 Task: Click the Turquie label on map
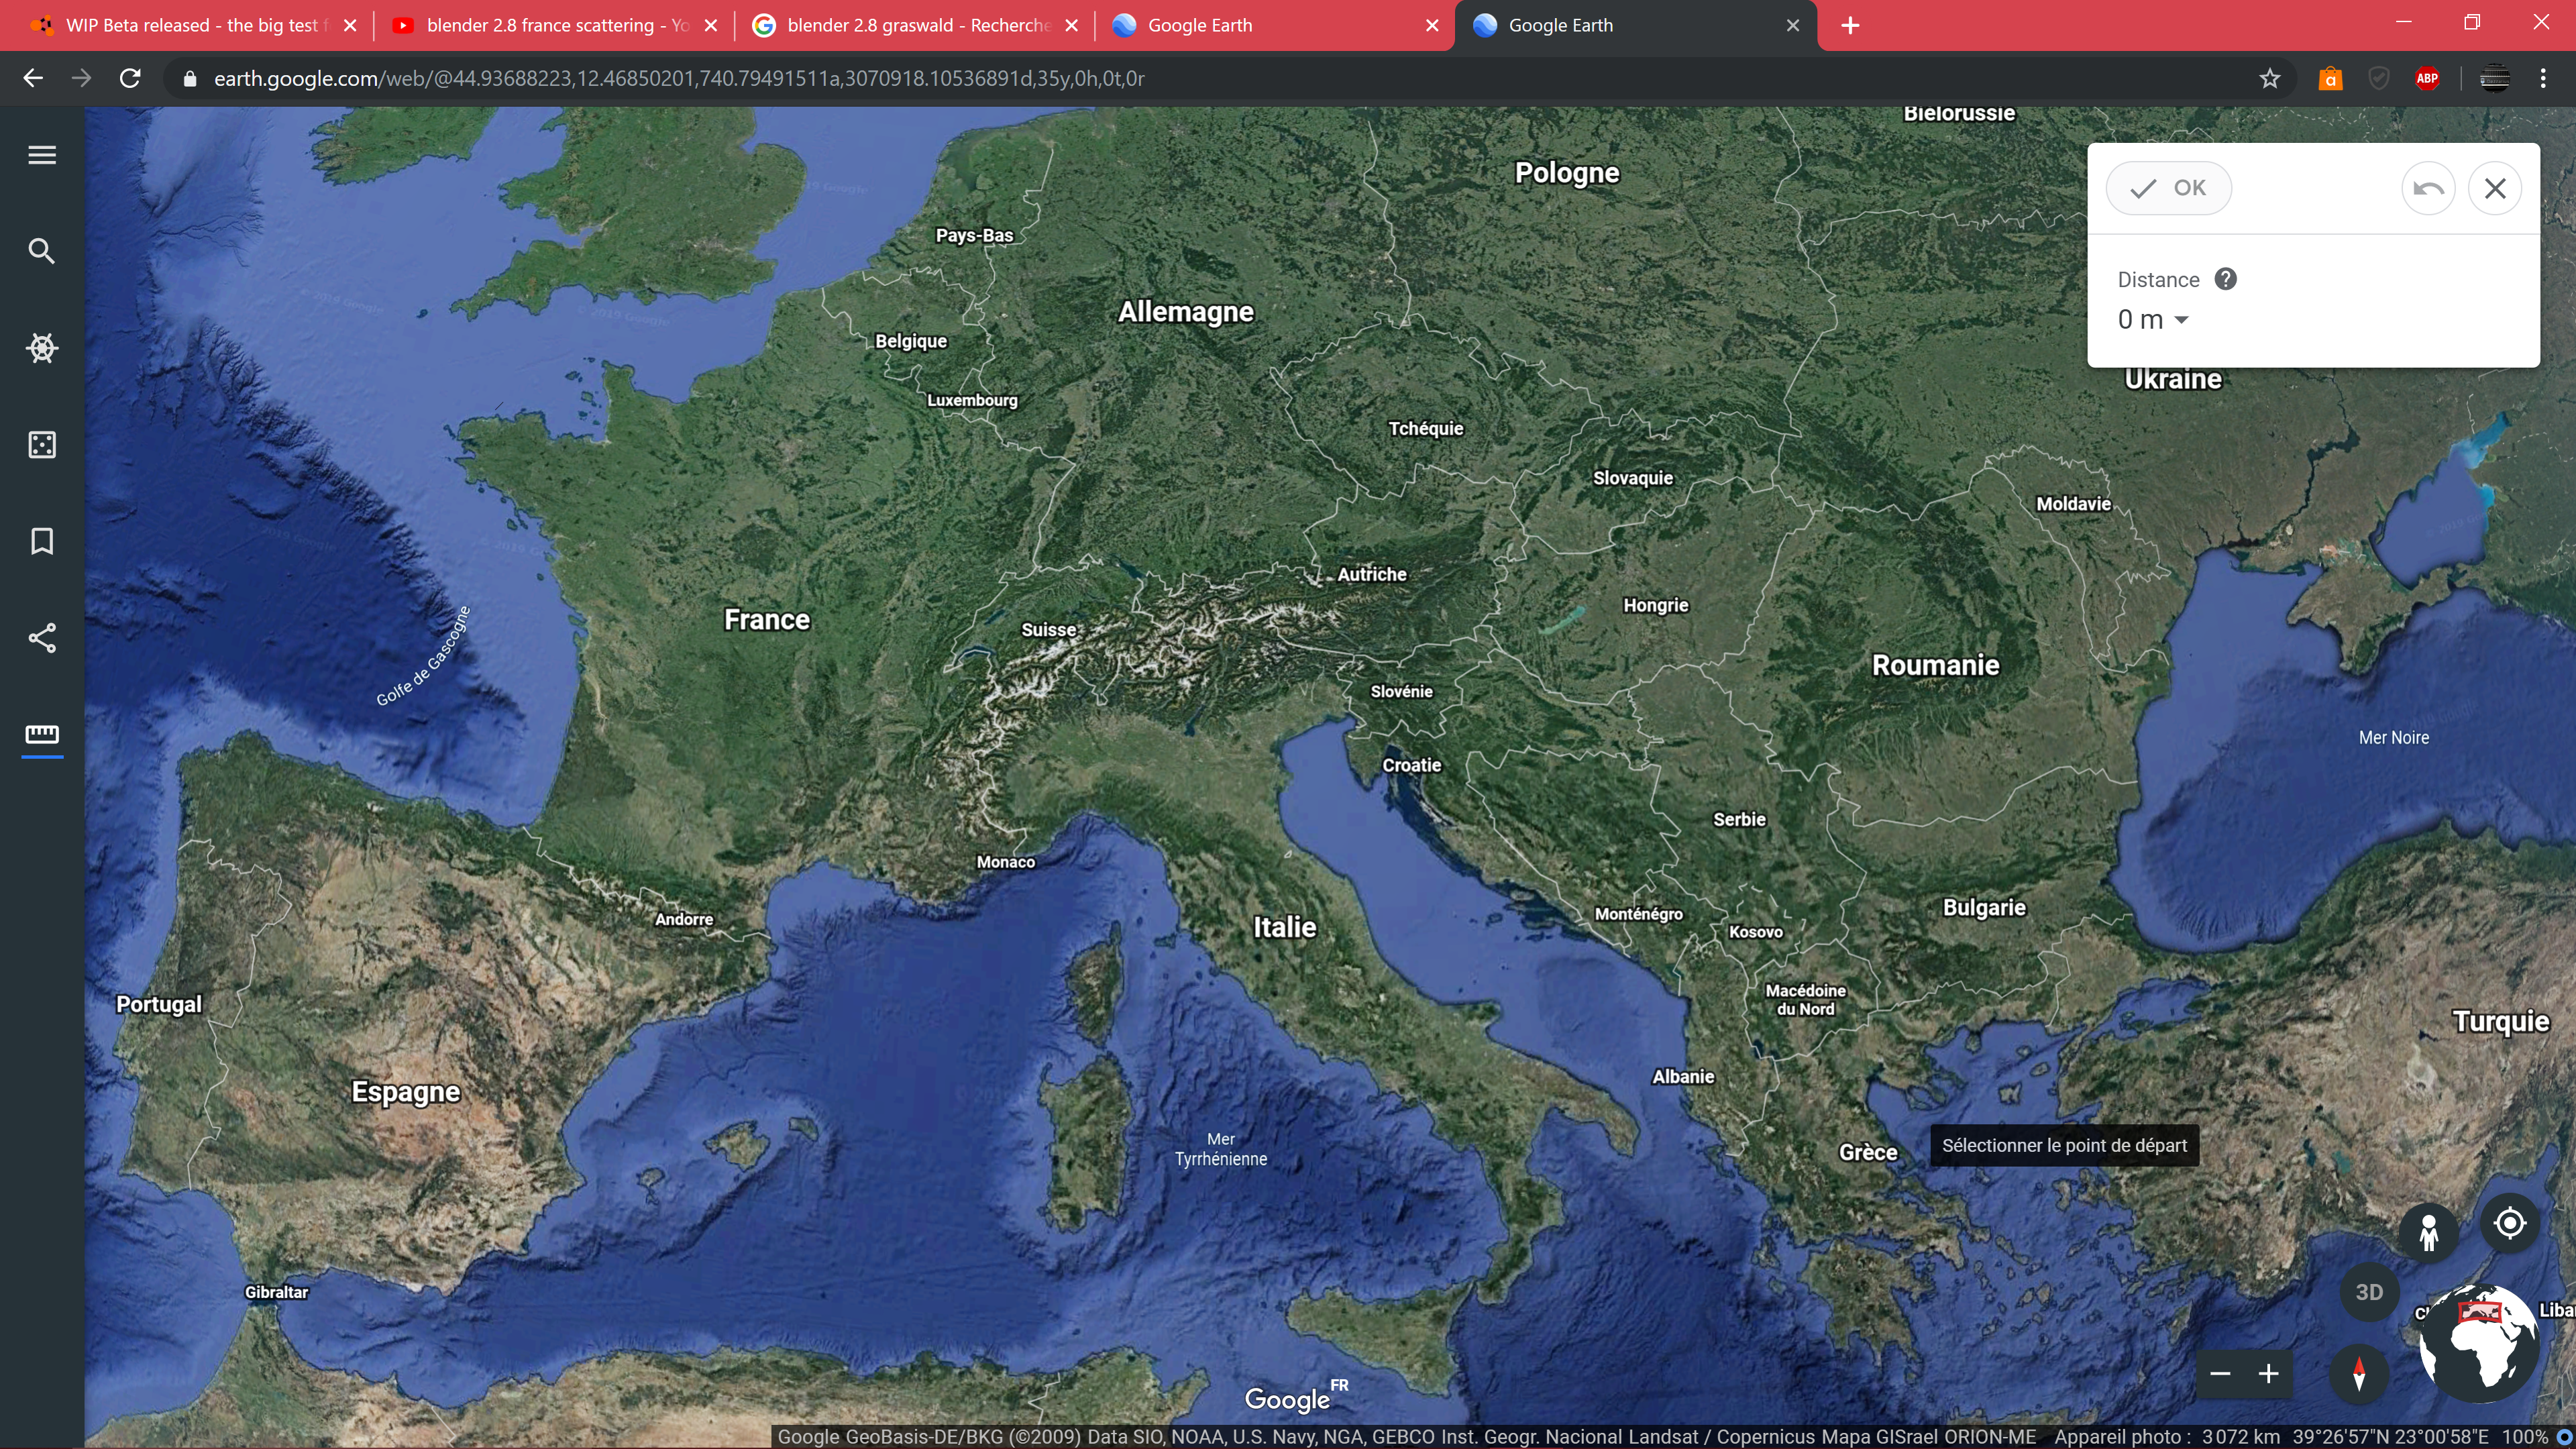2501,1021
